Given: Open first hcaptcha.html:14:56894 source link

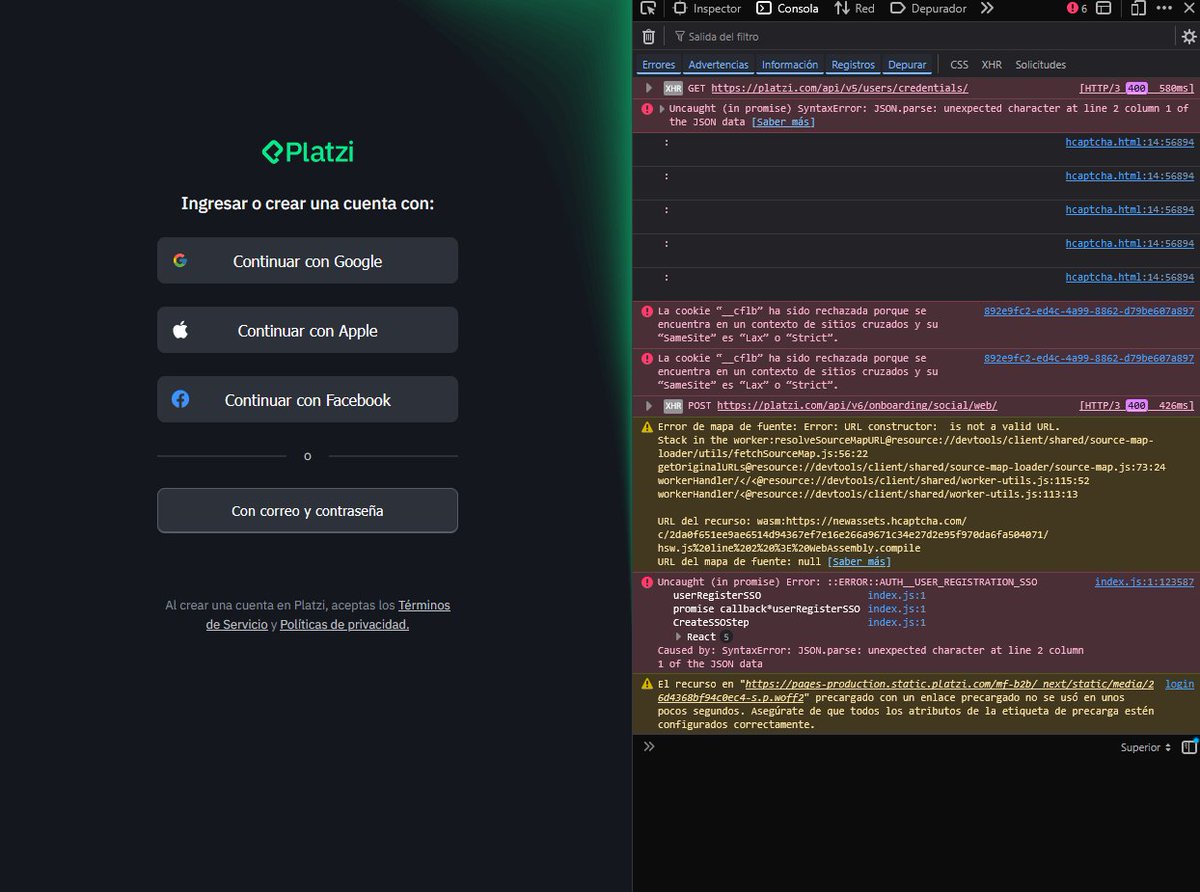Looking at the screenshot, I should [x=1129, y=142].
